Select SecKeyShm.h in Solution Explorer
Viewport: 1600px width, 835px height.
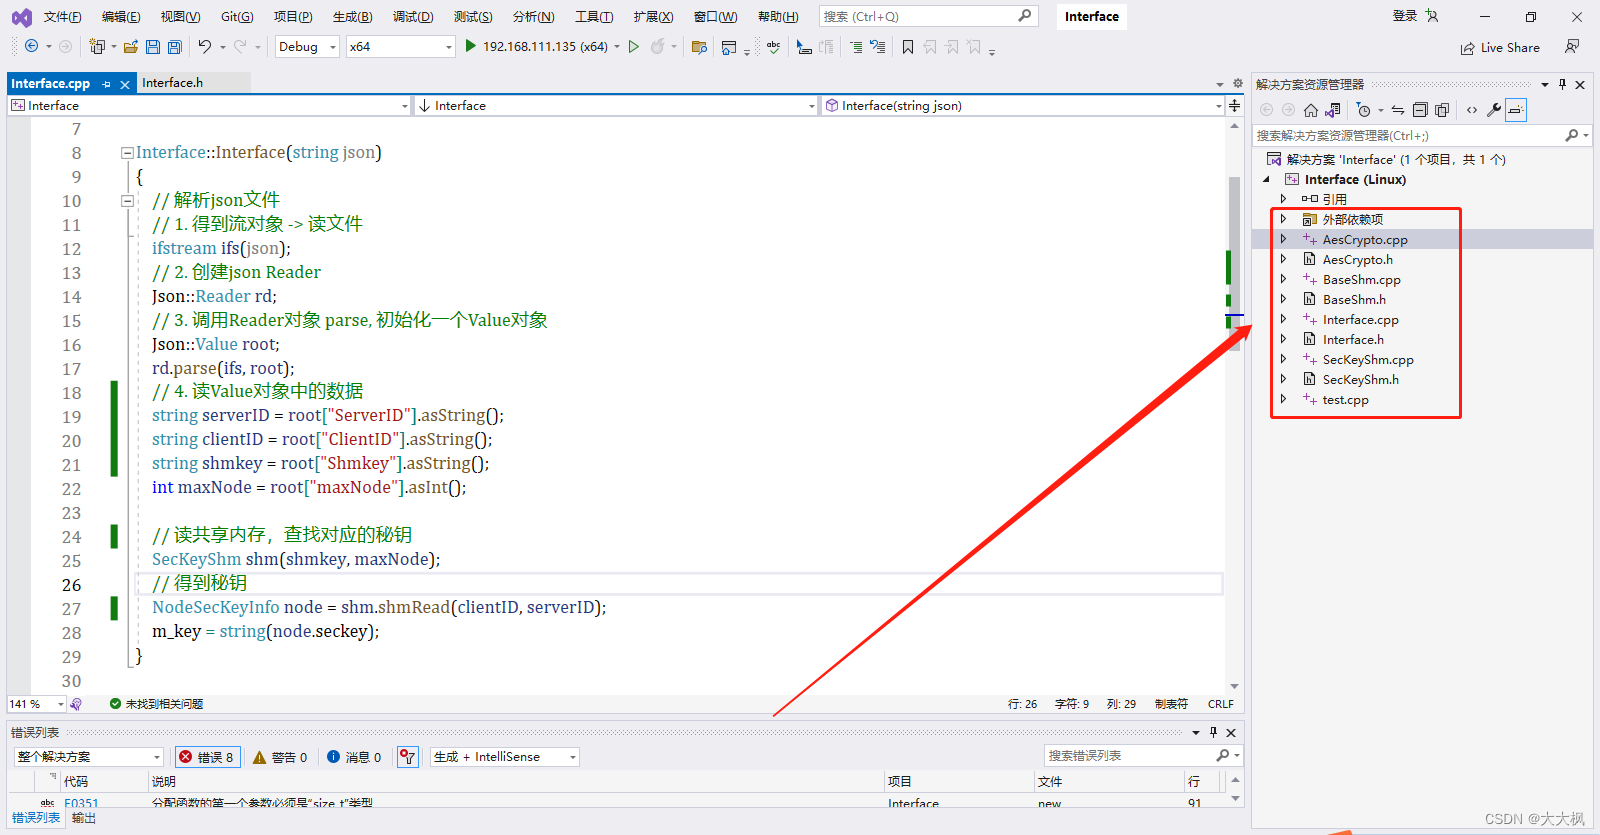[x=1360, y=379]
